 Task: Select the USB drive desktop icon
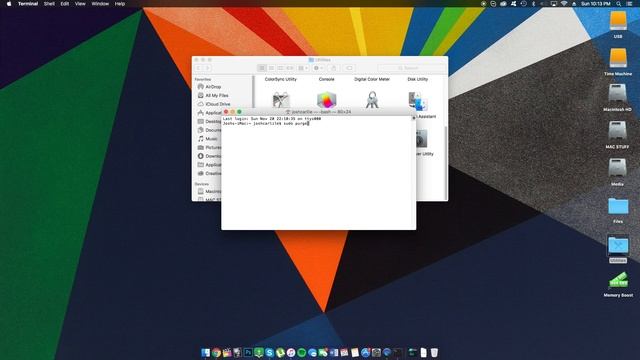[618, 20]
